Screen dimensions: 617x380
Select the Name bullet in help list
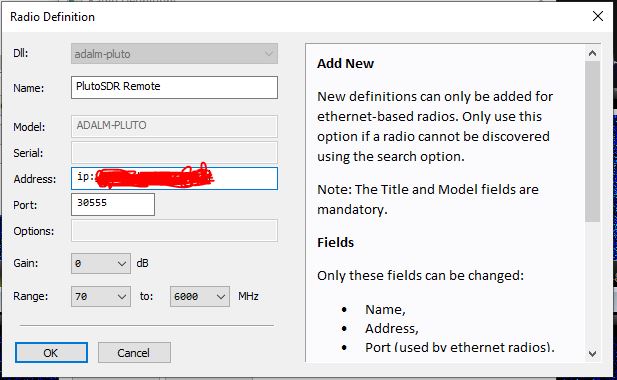[385, 310]
